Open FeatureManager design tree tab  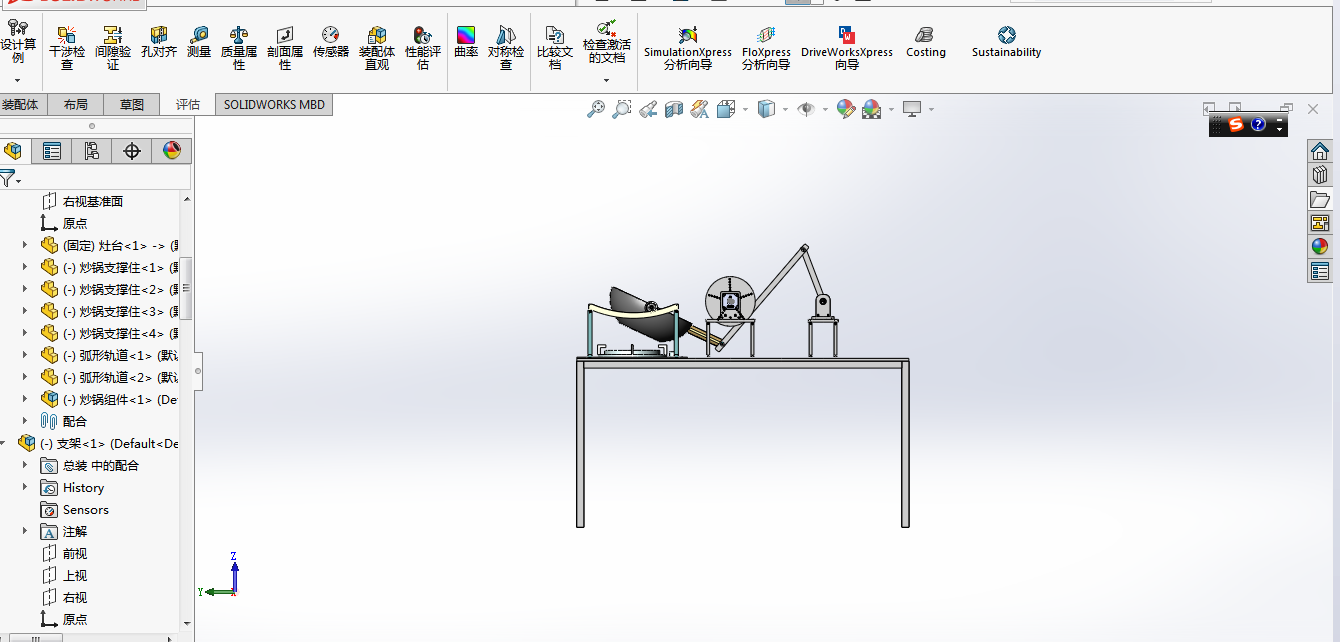point(13,151)
